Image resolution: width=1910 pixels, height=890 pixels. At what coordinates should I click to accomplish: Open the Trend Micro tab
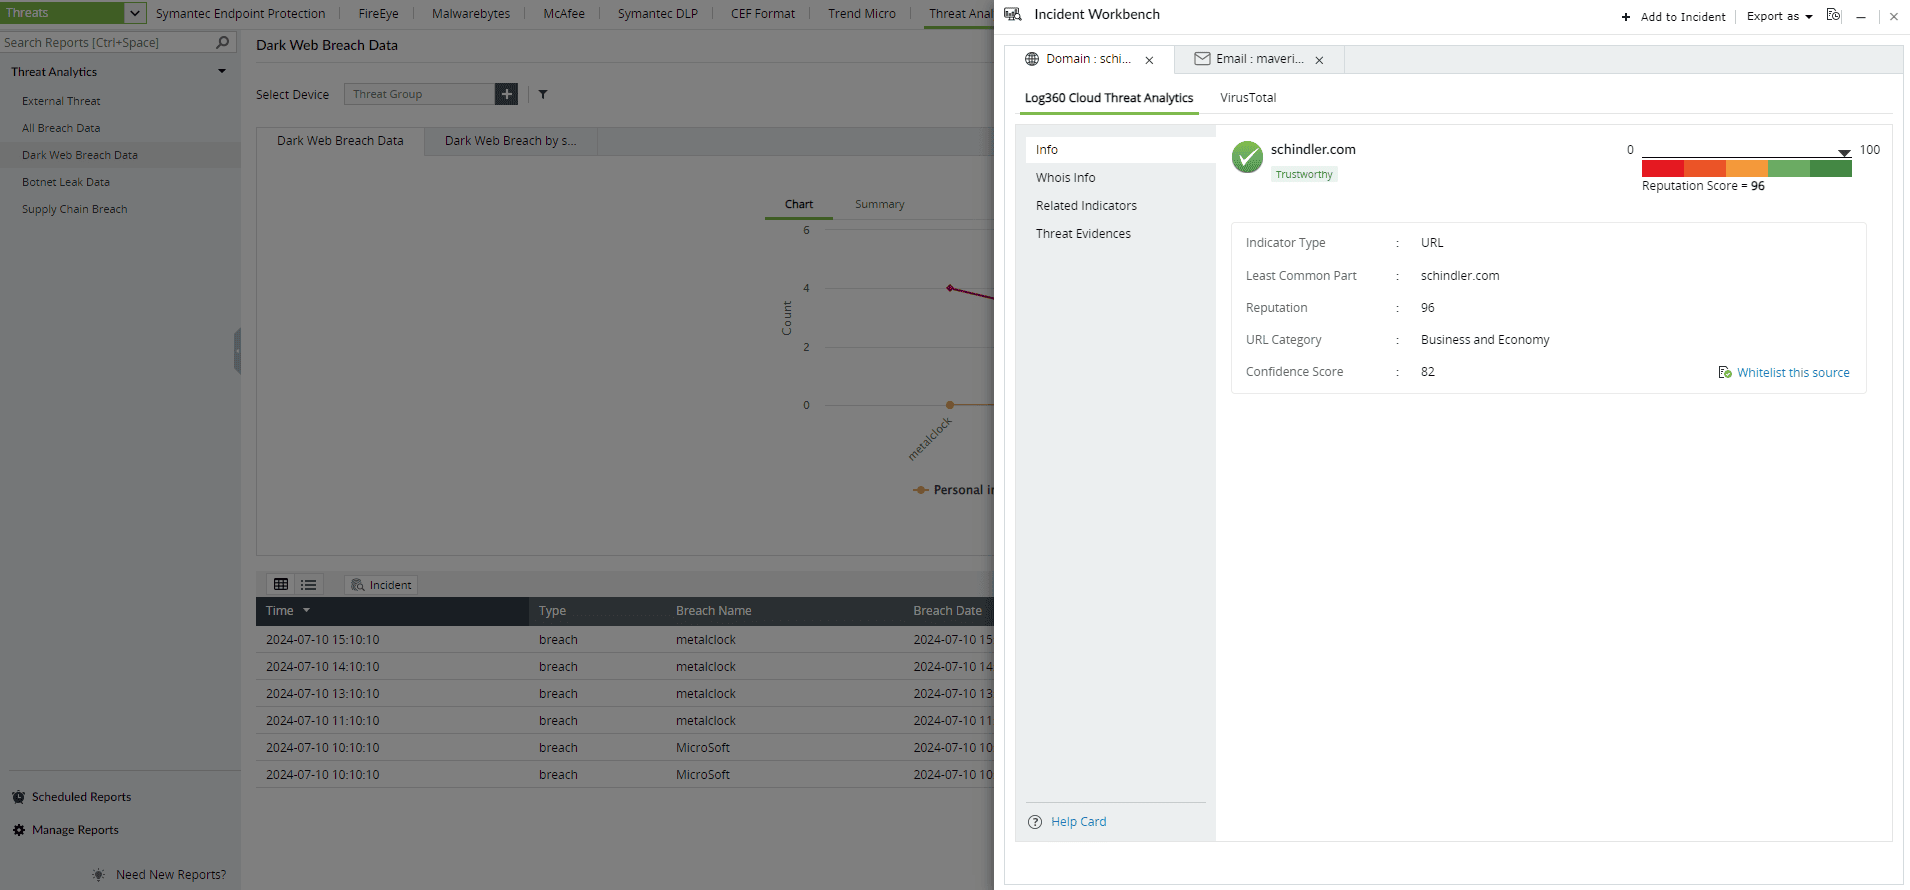[x=862, y=14]
